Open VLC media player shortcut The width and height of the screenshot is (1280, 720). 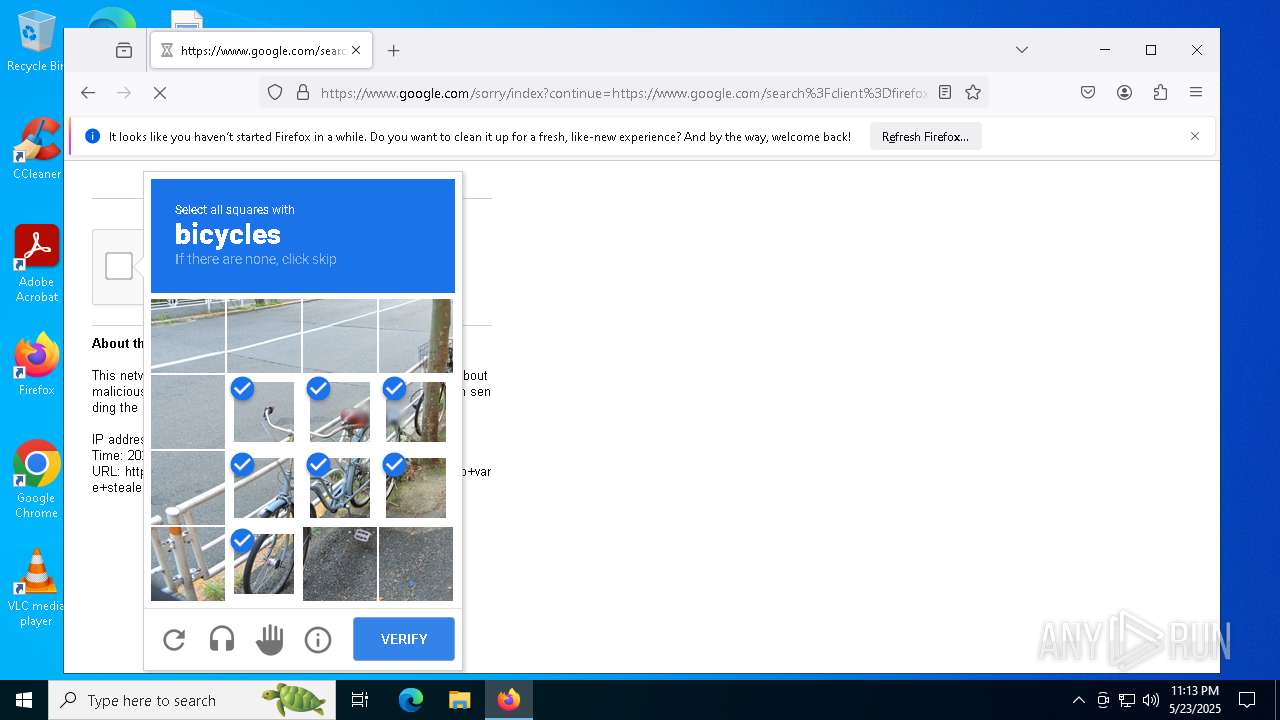(x=36, y=588)
